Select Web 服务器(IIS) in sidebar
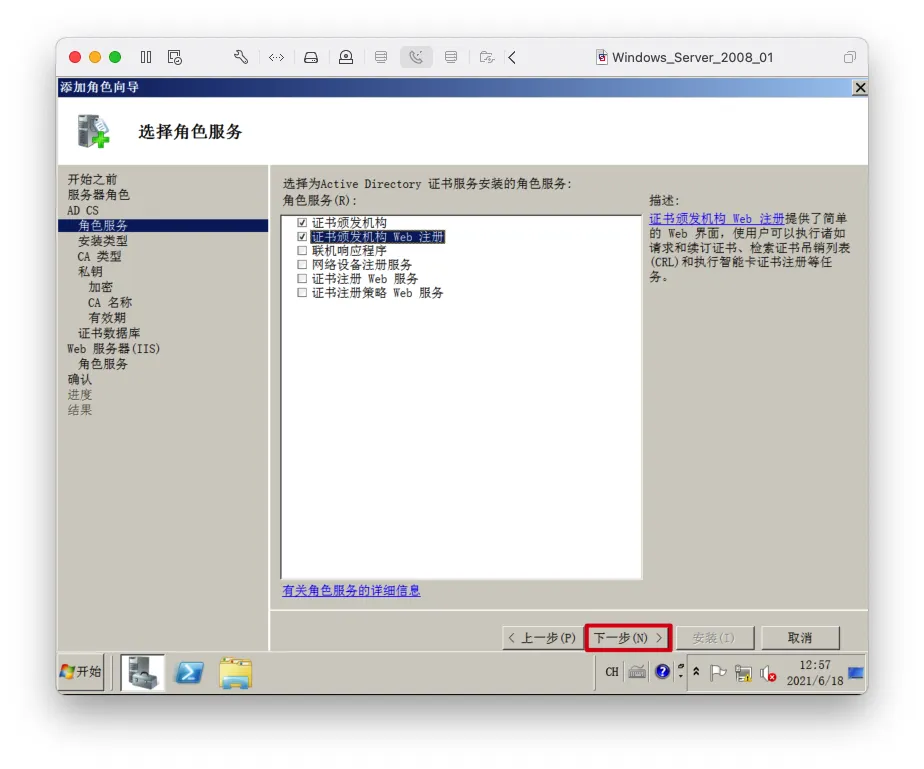The image size is (924, 769). click(x=113, y=348)
